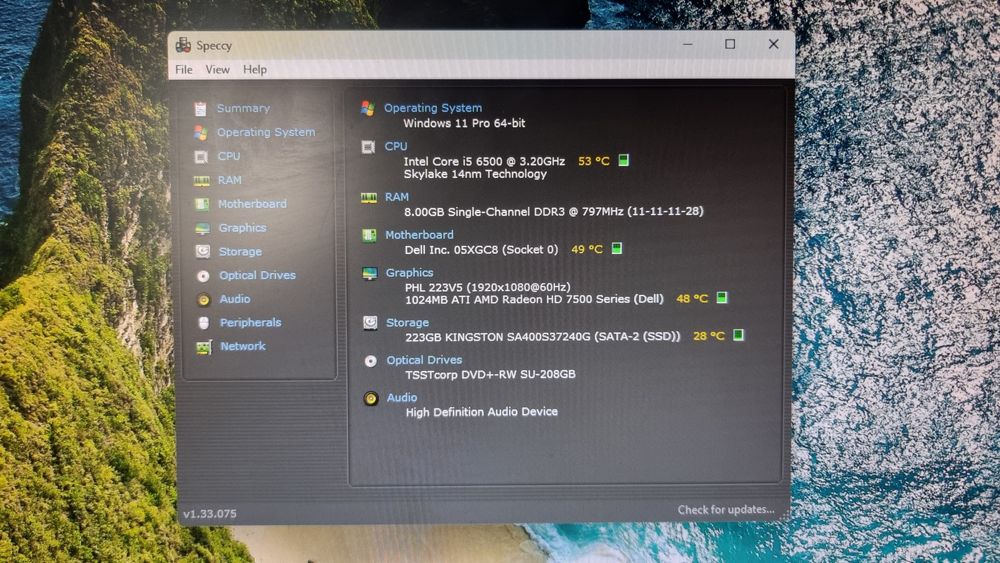
Task: Select the TSSTcorp DVD+-RW SU-208GB text
Action: pyautogui.click(x=490, y=374)
